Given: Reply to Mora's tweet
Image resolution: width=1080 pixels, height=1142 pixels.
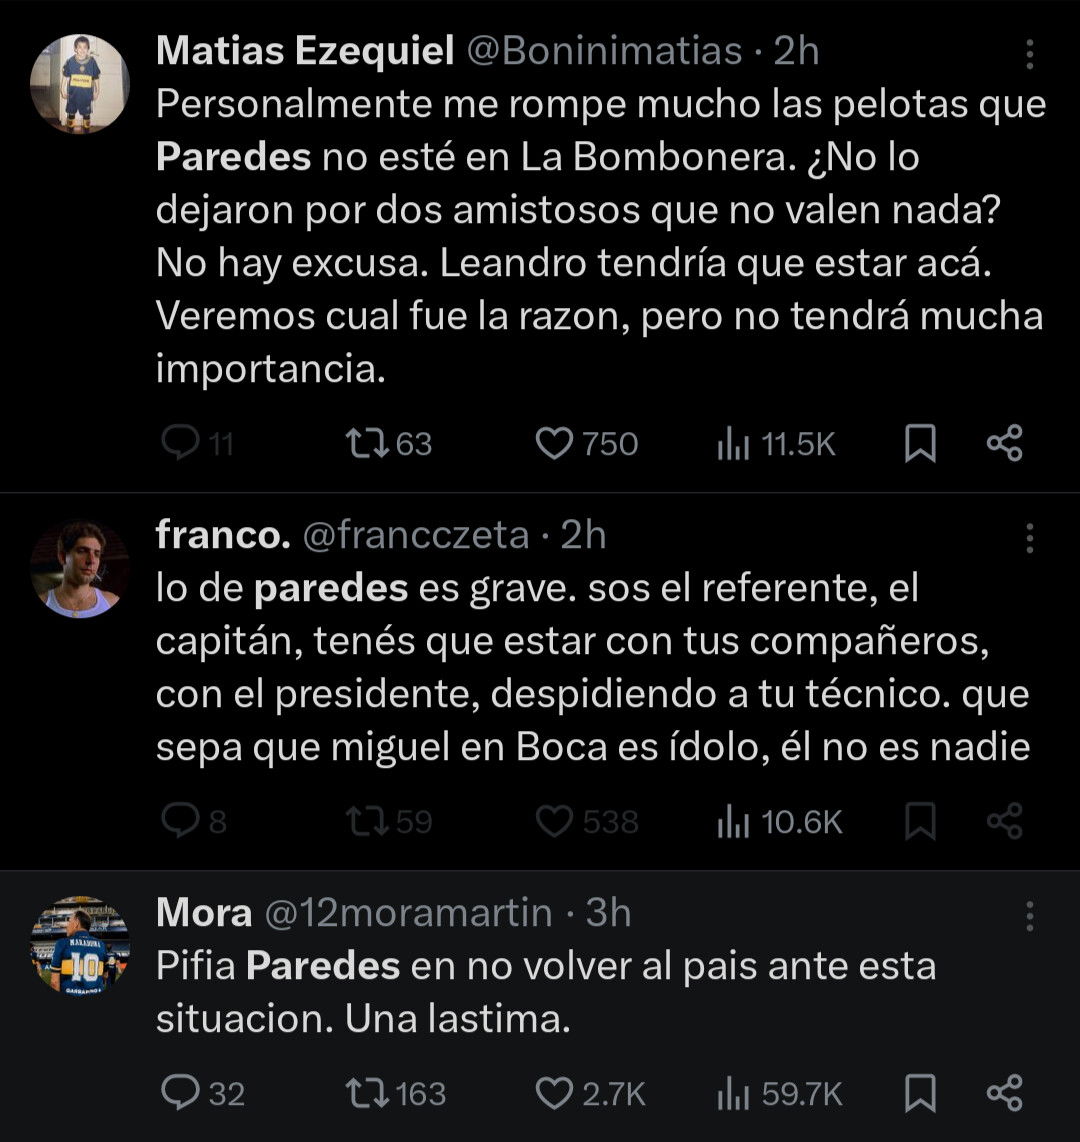Looking at the screenshot, I should 180,1093.
